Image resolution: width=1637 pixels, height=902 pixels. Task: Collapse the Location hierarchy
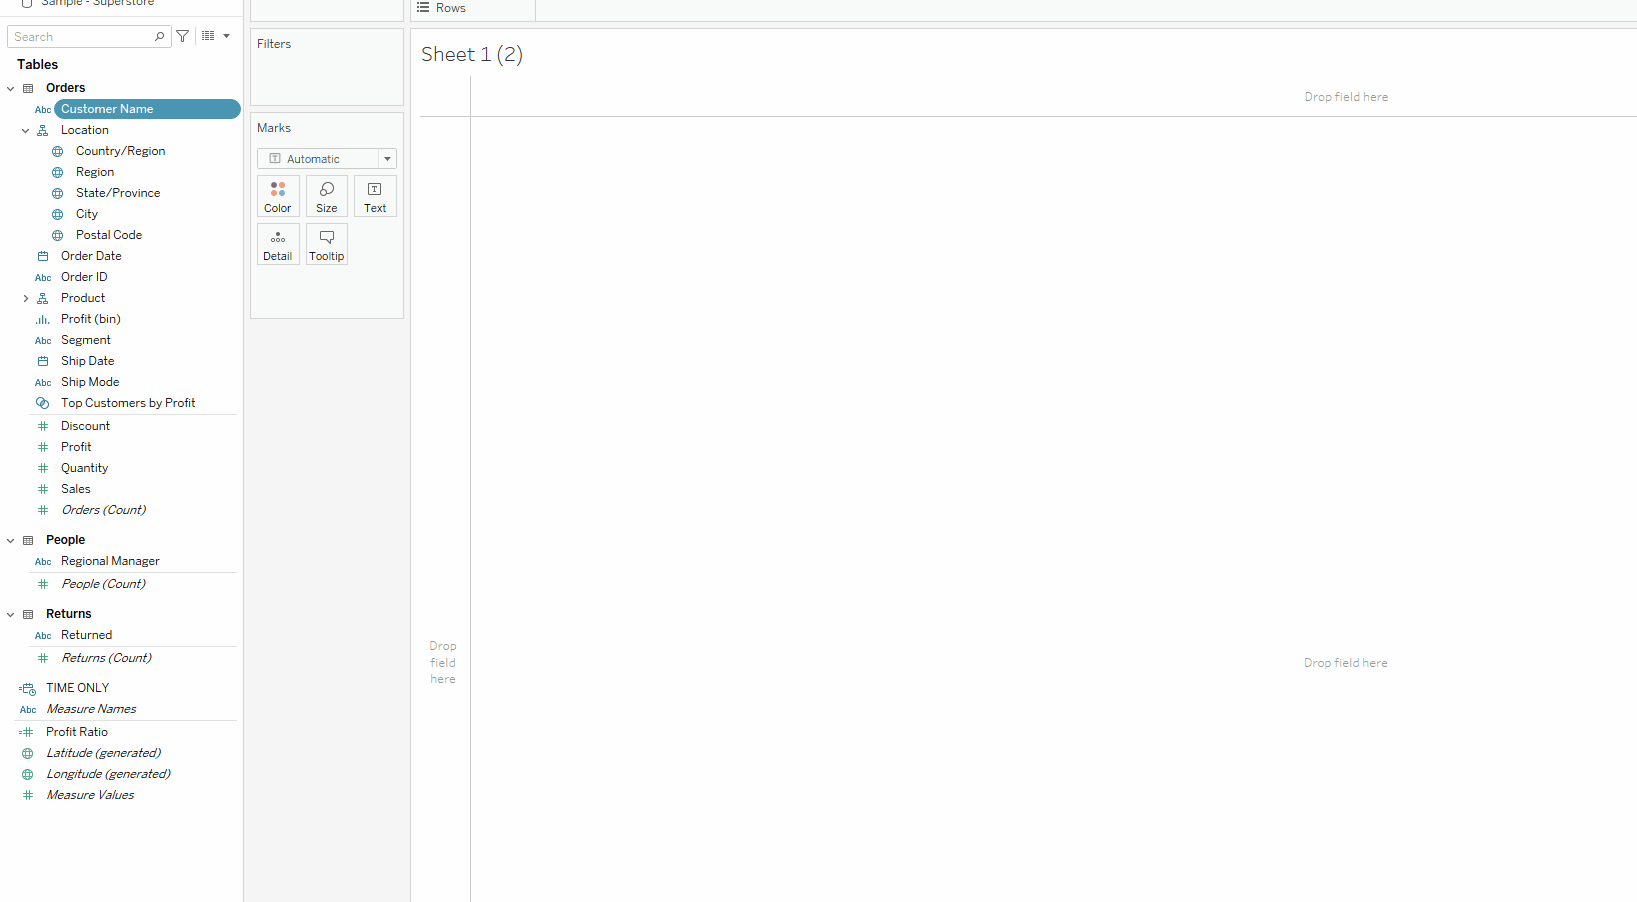(x=26, y=130)
